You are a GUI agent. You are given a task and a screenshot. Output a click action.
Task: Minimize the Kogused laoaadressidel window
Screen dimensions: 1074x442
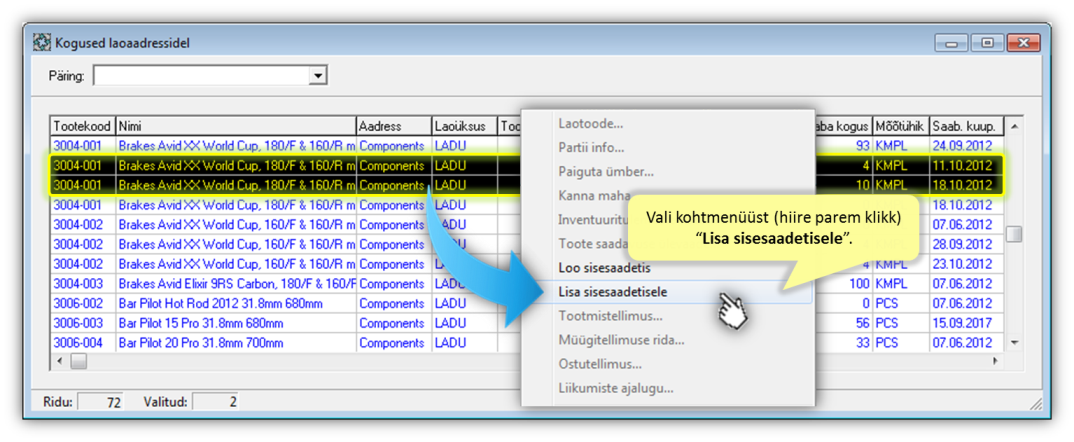point(952,43)
